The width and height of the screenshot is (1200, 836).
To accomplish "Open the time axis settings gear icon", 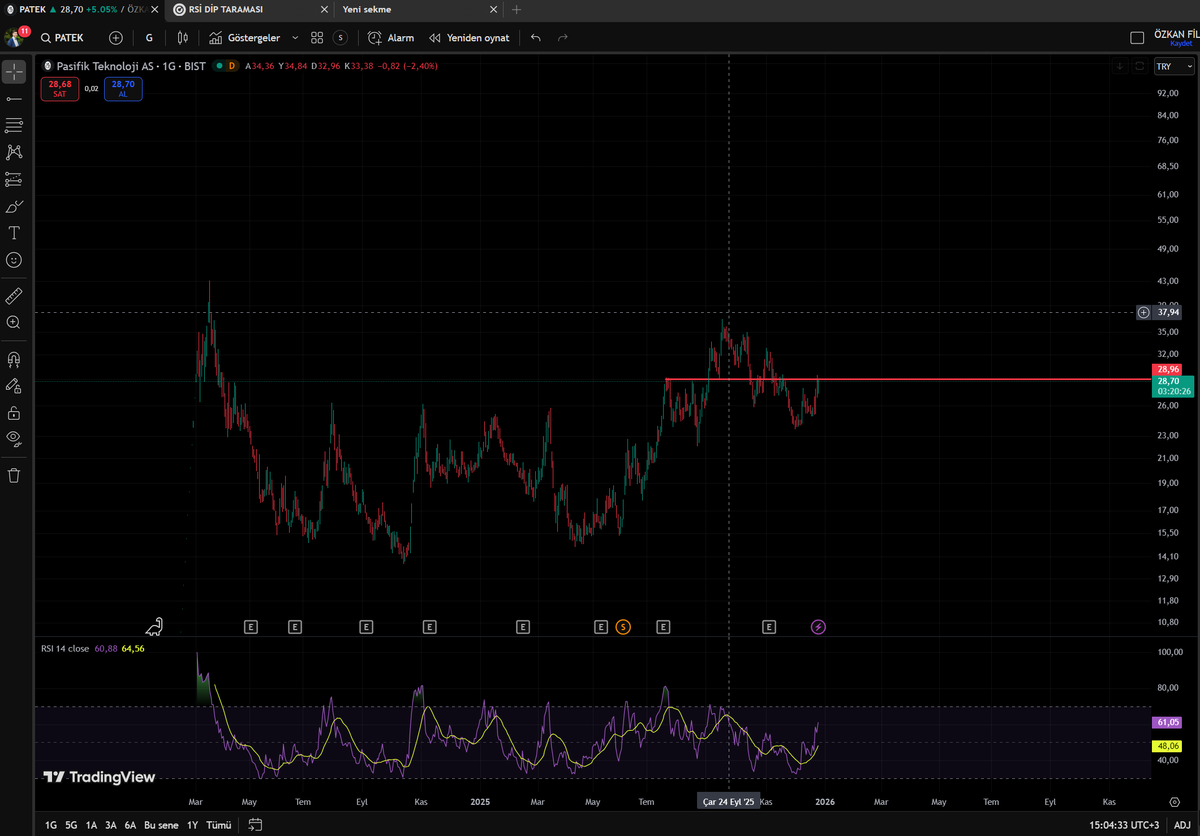I will pos(1174,802).
